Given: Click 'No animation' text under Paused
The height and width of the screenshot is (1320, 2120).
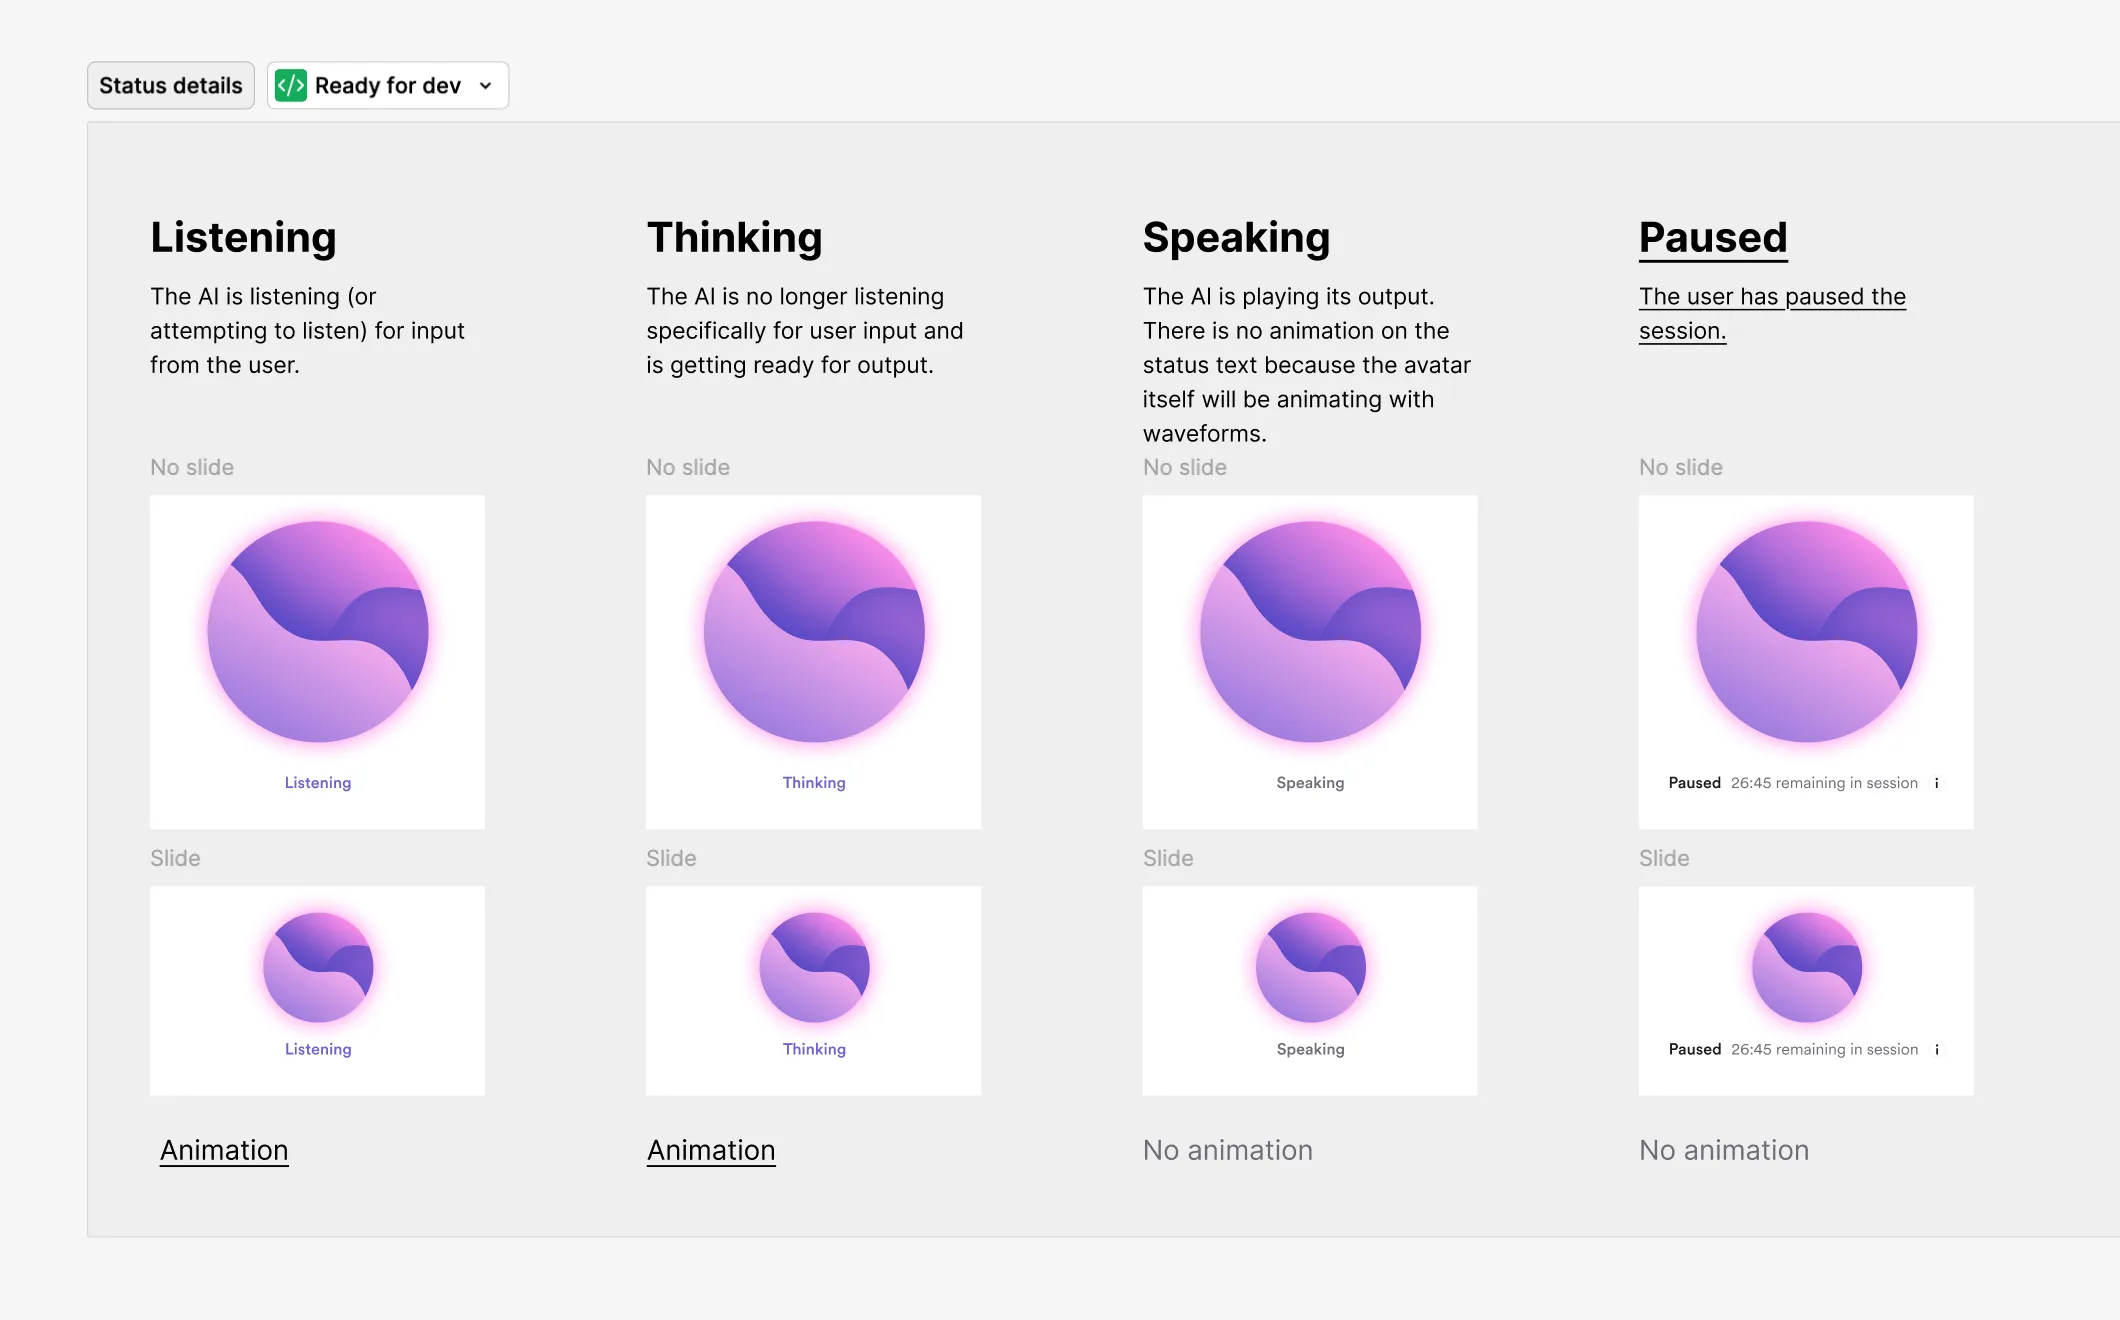Looking at the screenshot, I should [x=1724, y=1150].
